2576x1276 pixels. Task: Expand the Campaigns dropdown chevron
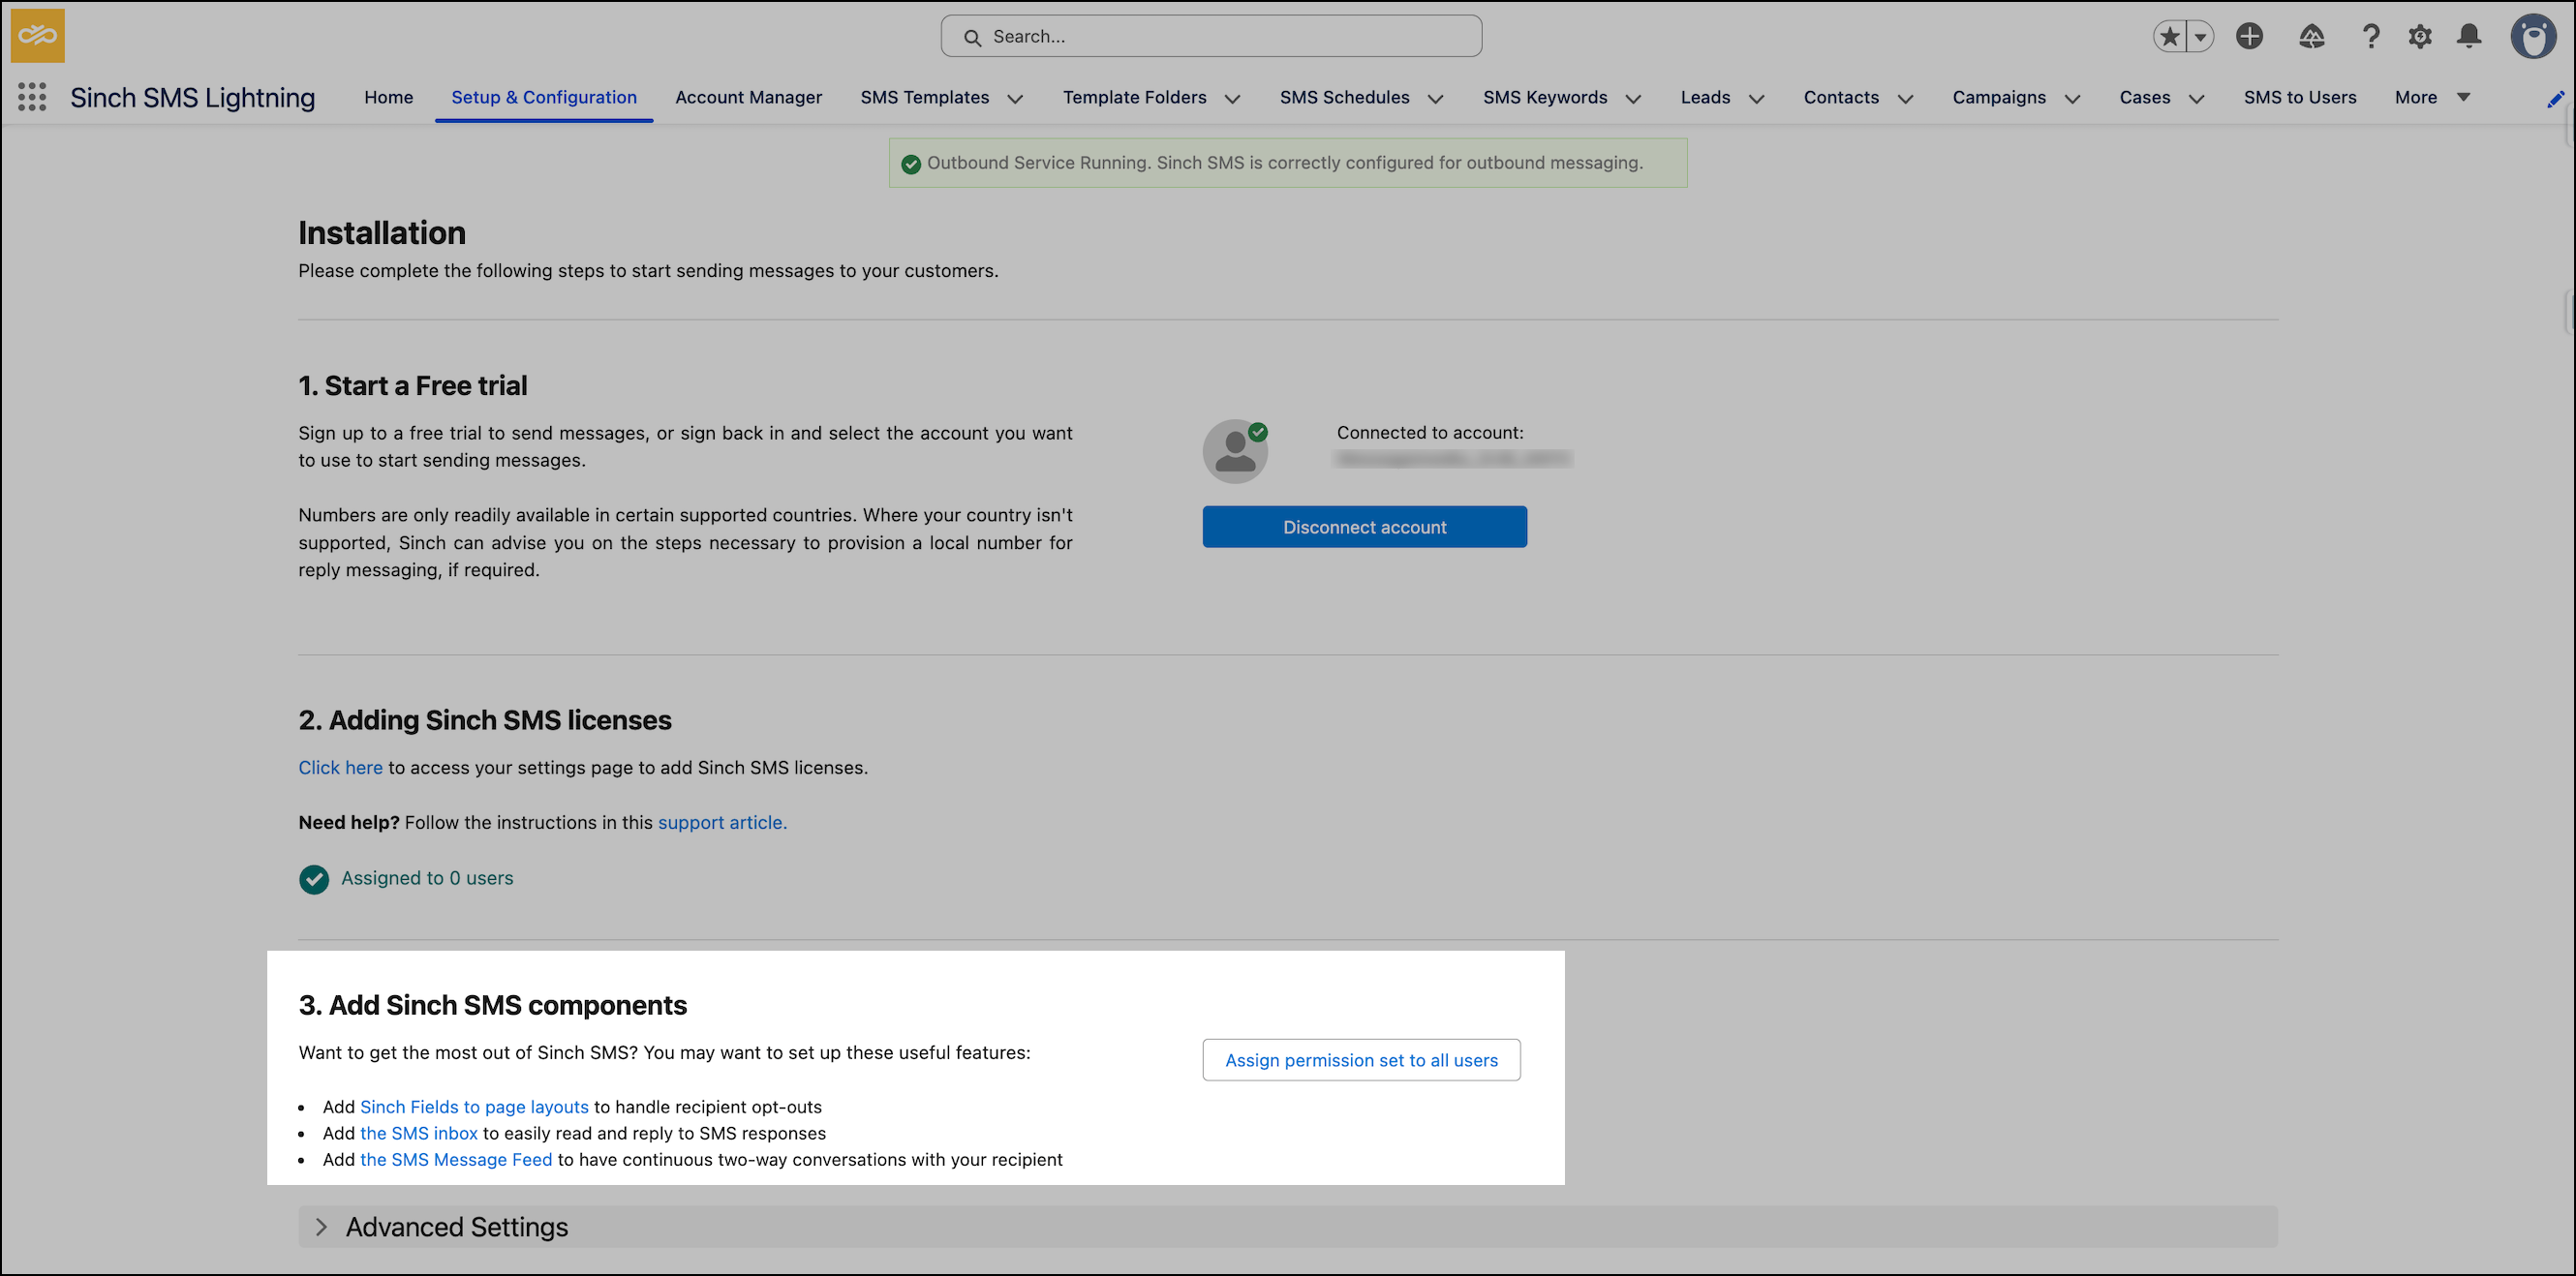tap(2073, 98)
